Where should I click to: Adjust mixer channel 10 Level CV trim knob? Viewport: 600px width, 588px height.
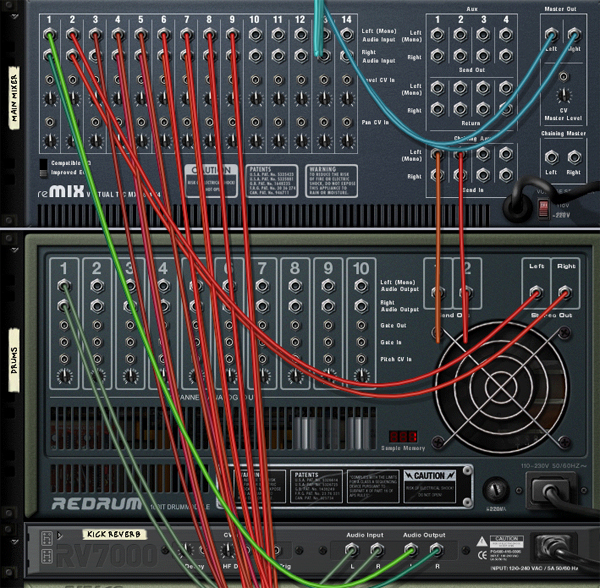coord(255,99)
